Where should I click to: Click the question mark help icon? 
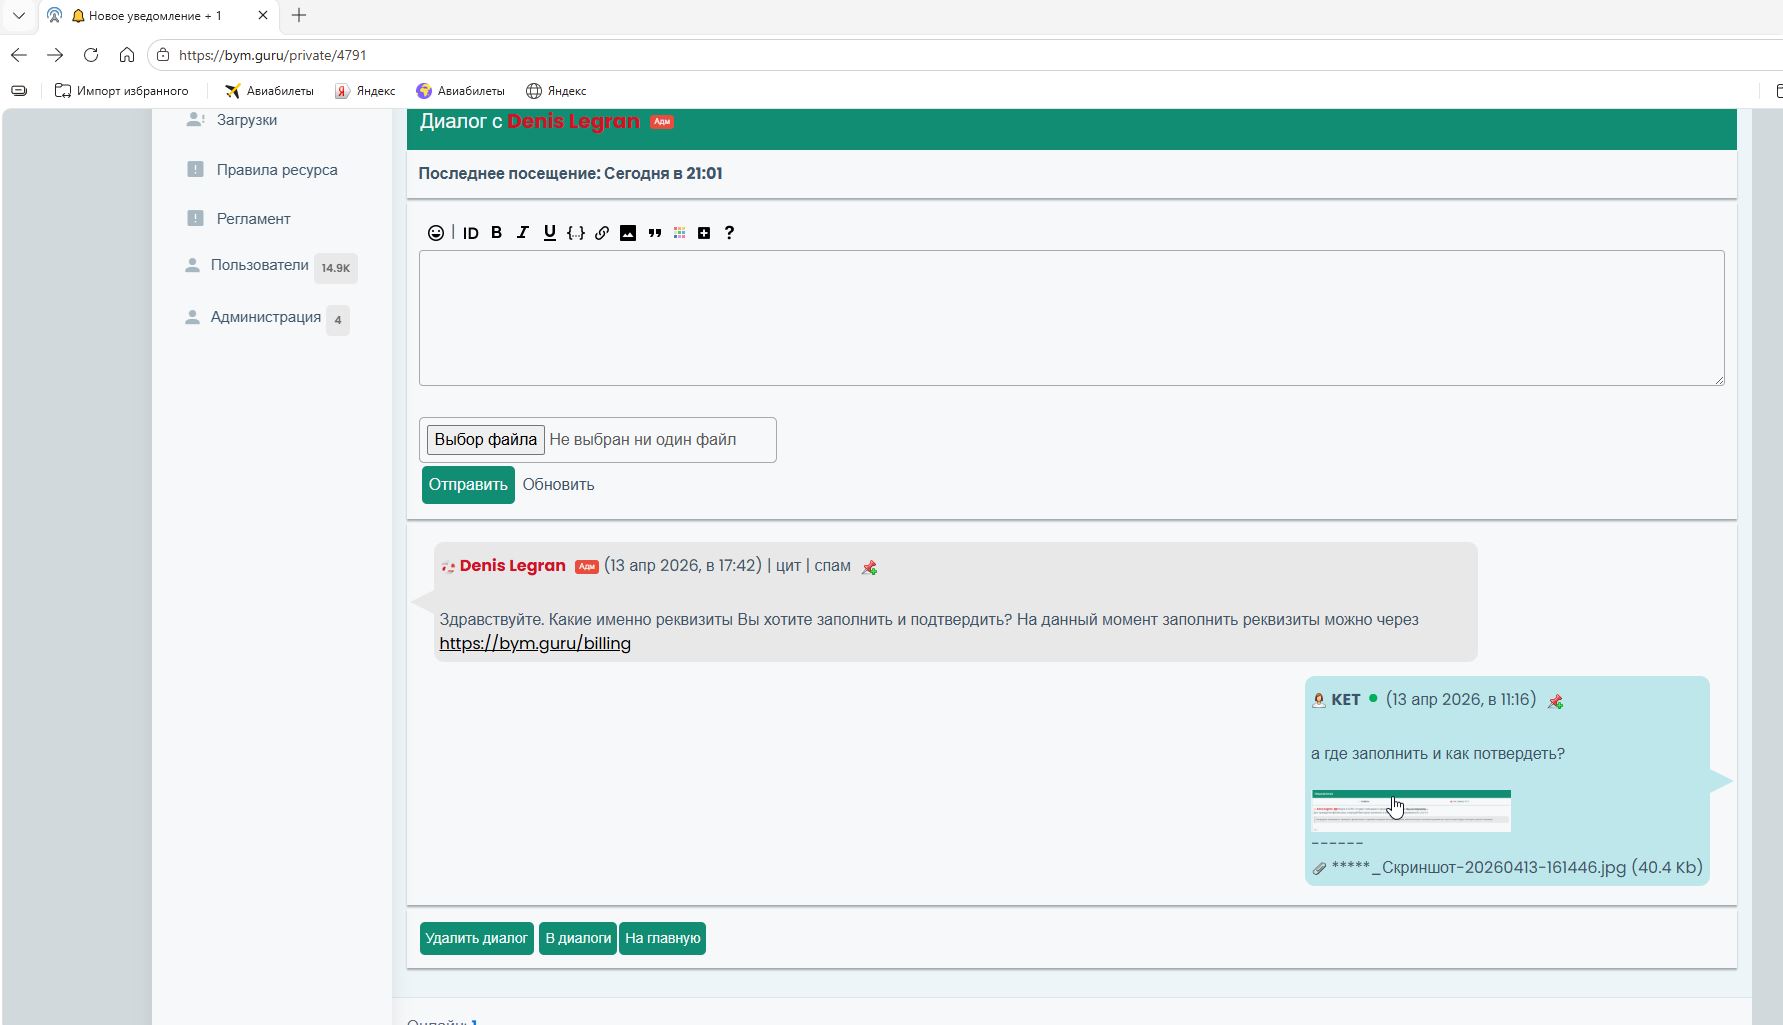click(x=729, y=233)
